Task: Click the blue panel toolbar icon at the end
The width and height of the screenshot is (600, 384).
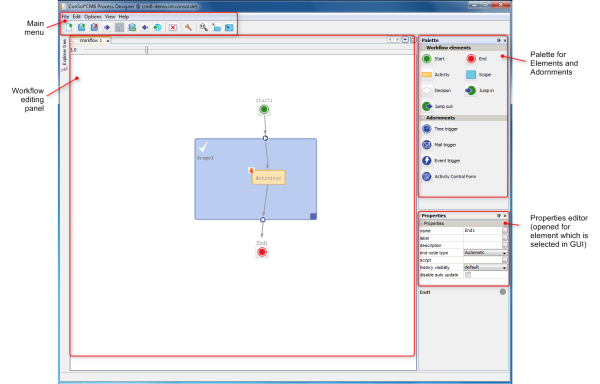Action: coord(229,28)
